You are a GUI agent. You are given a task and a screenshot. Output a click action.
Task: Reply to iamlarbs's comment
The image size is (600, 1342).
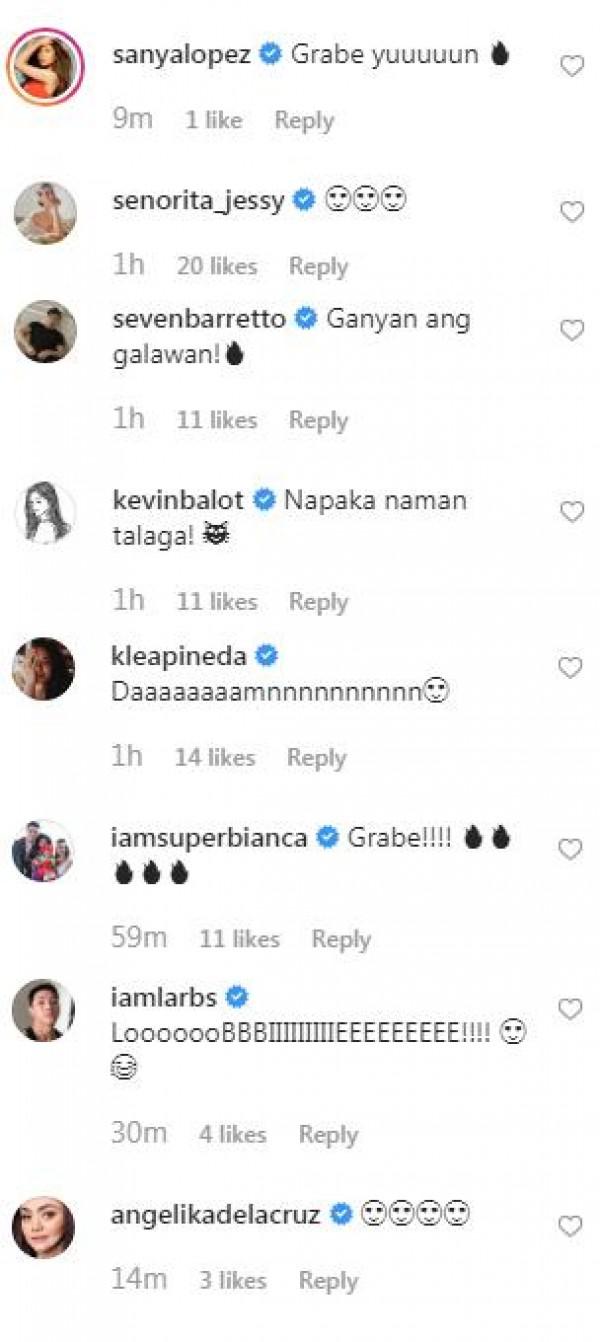328,1135
